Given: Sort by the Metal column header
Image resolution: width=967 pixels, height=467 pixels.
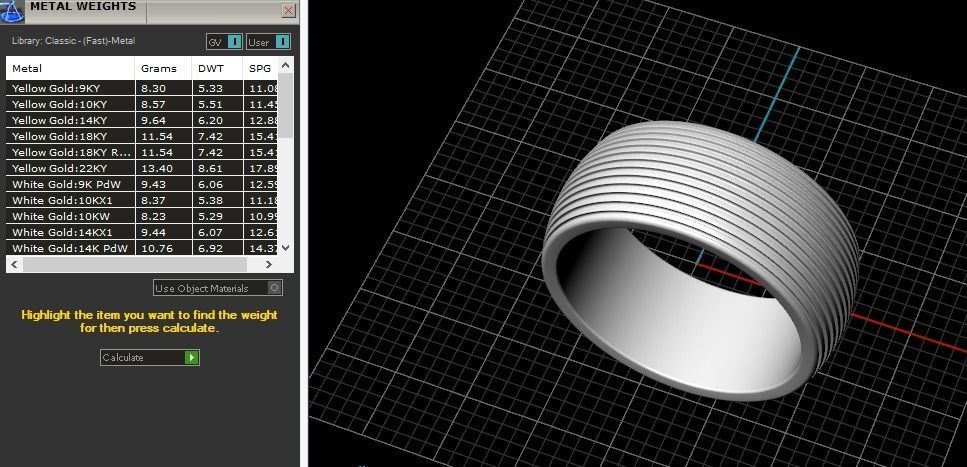Looking at the screenshot, I should (x=70, y=68).
